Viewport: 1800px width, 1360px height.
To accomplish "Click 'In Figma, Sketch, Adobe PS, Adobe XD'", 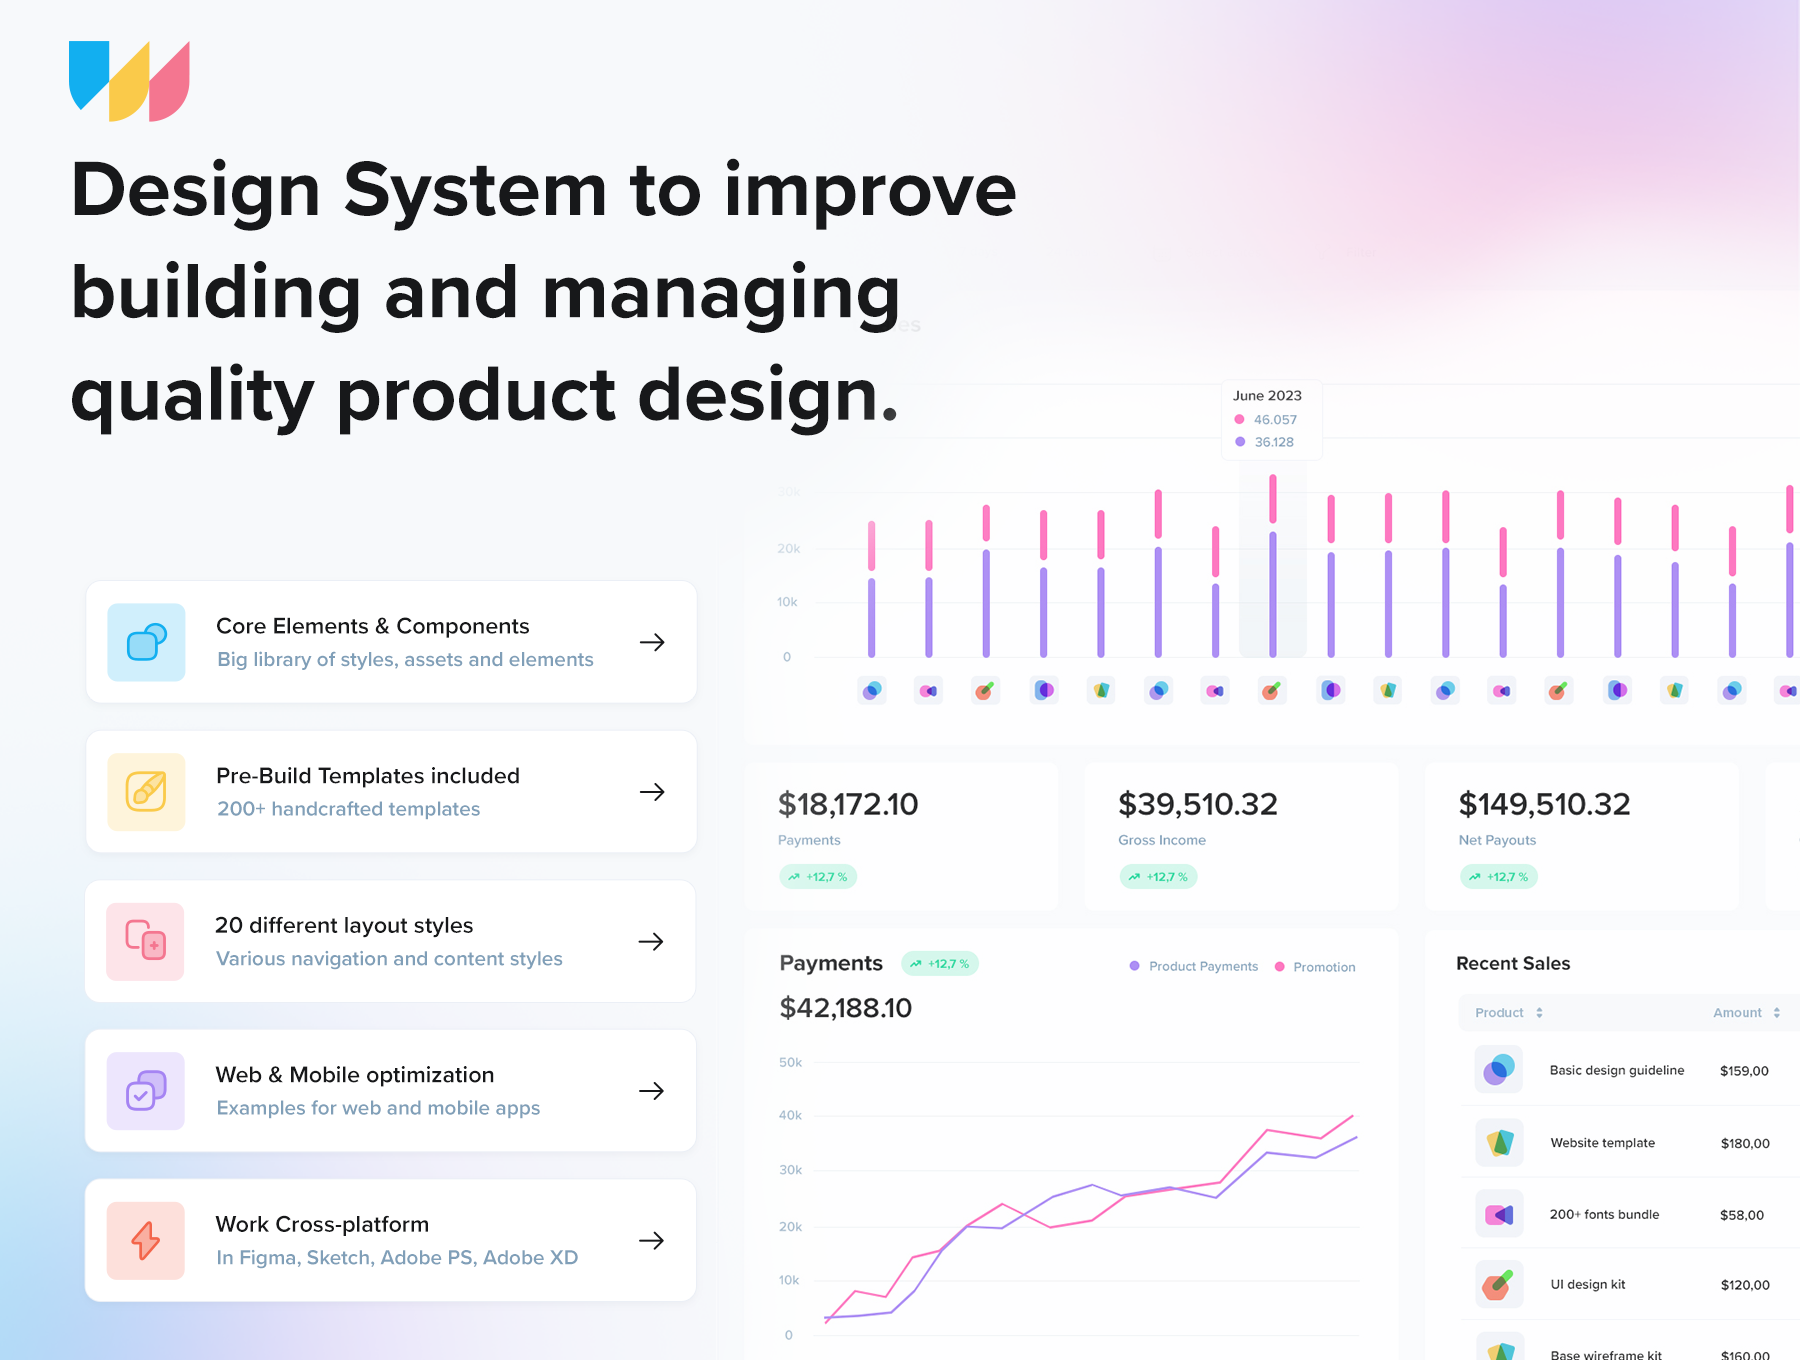I will [397, 1258].
